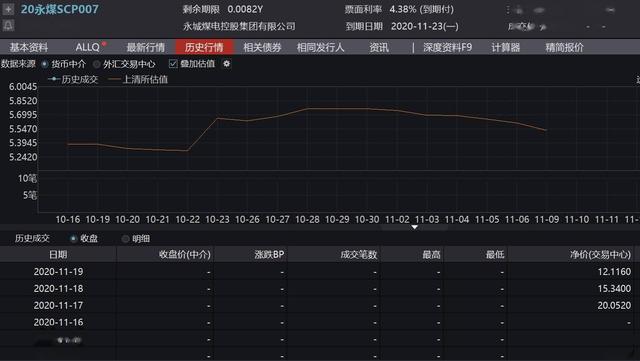Select the 2020-11-19 table row date

point(58,272)
